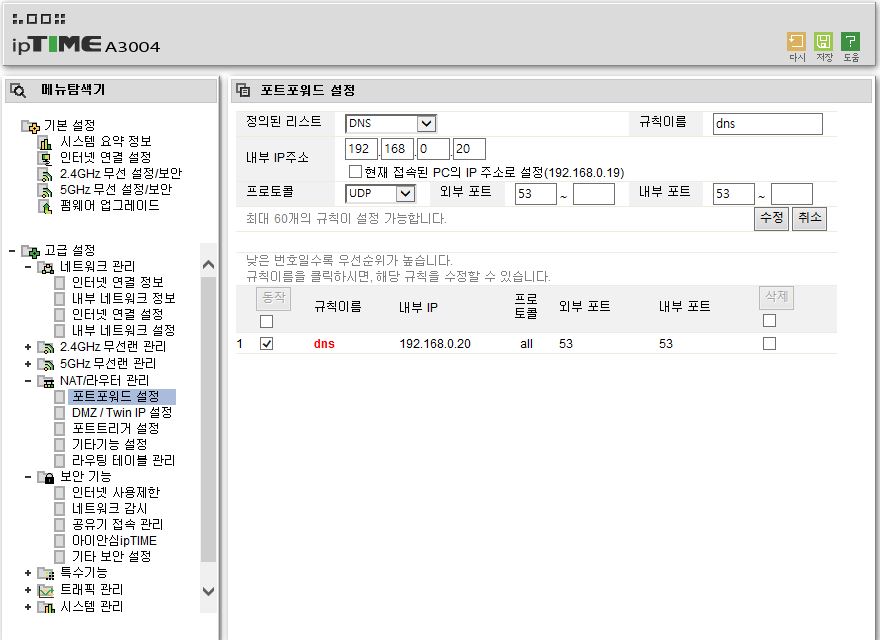
Task: Click the 동작 button in the table header
Action: (274, 298)
